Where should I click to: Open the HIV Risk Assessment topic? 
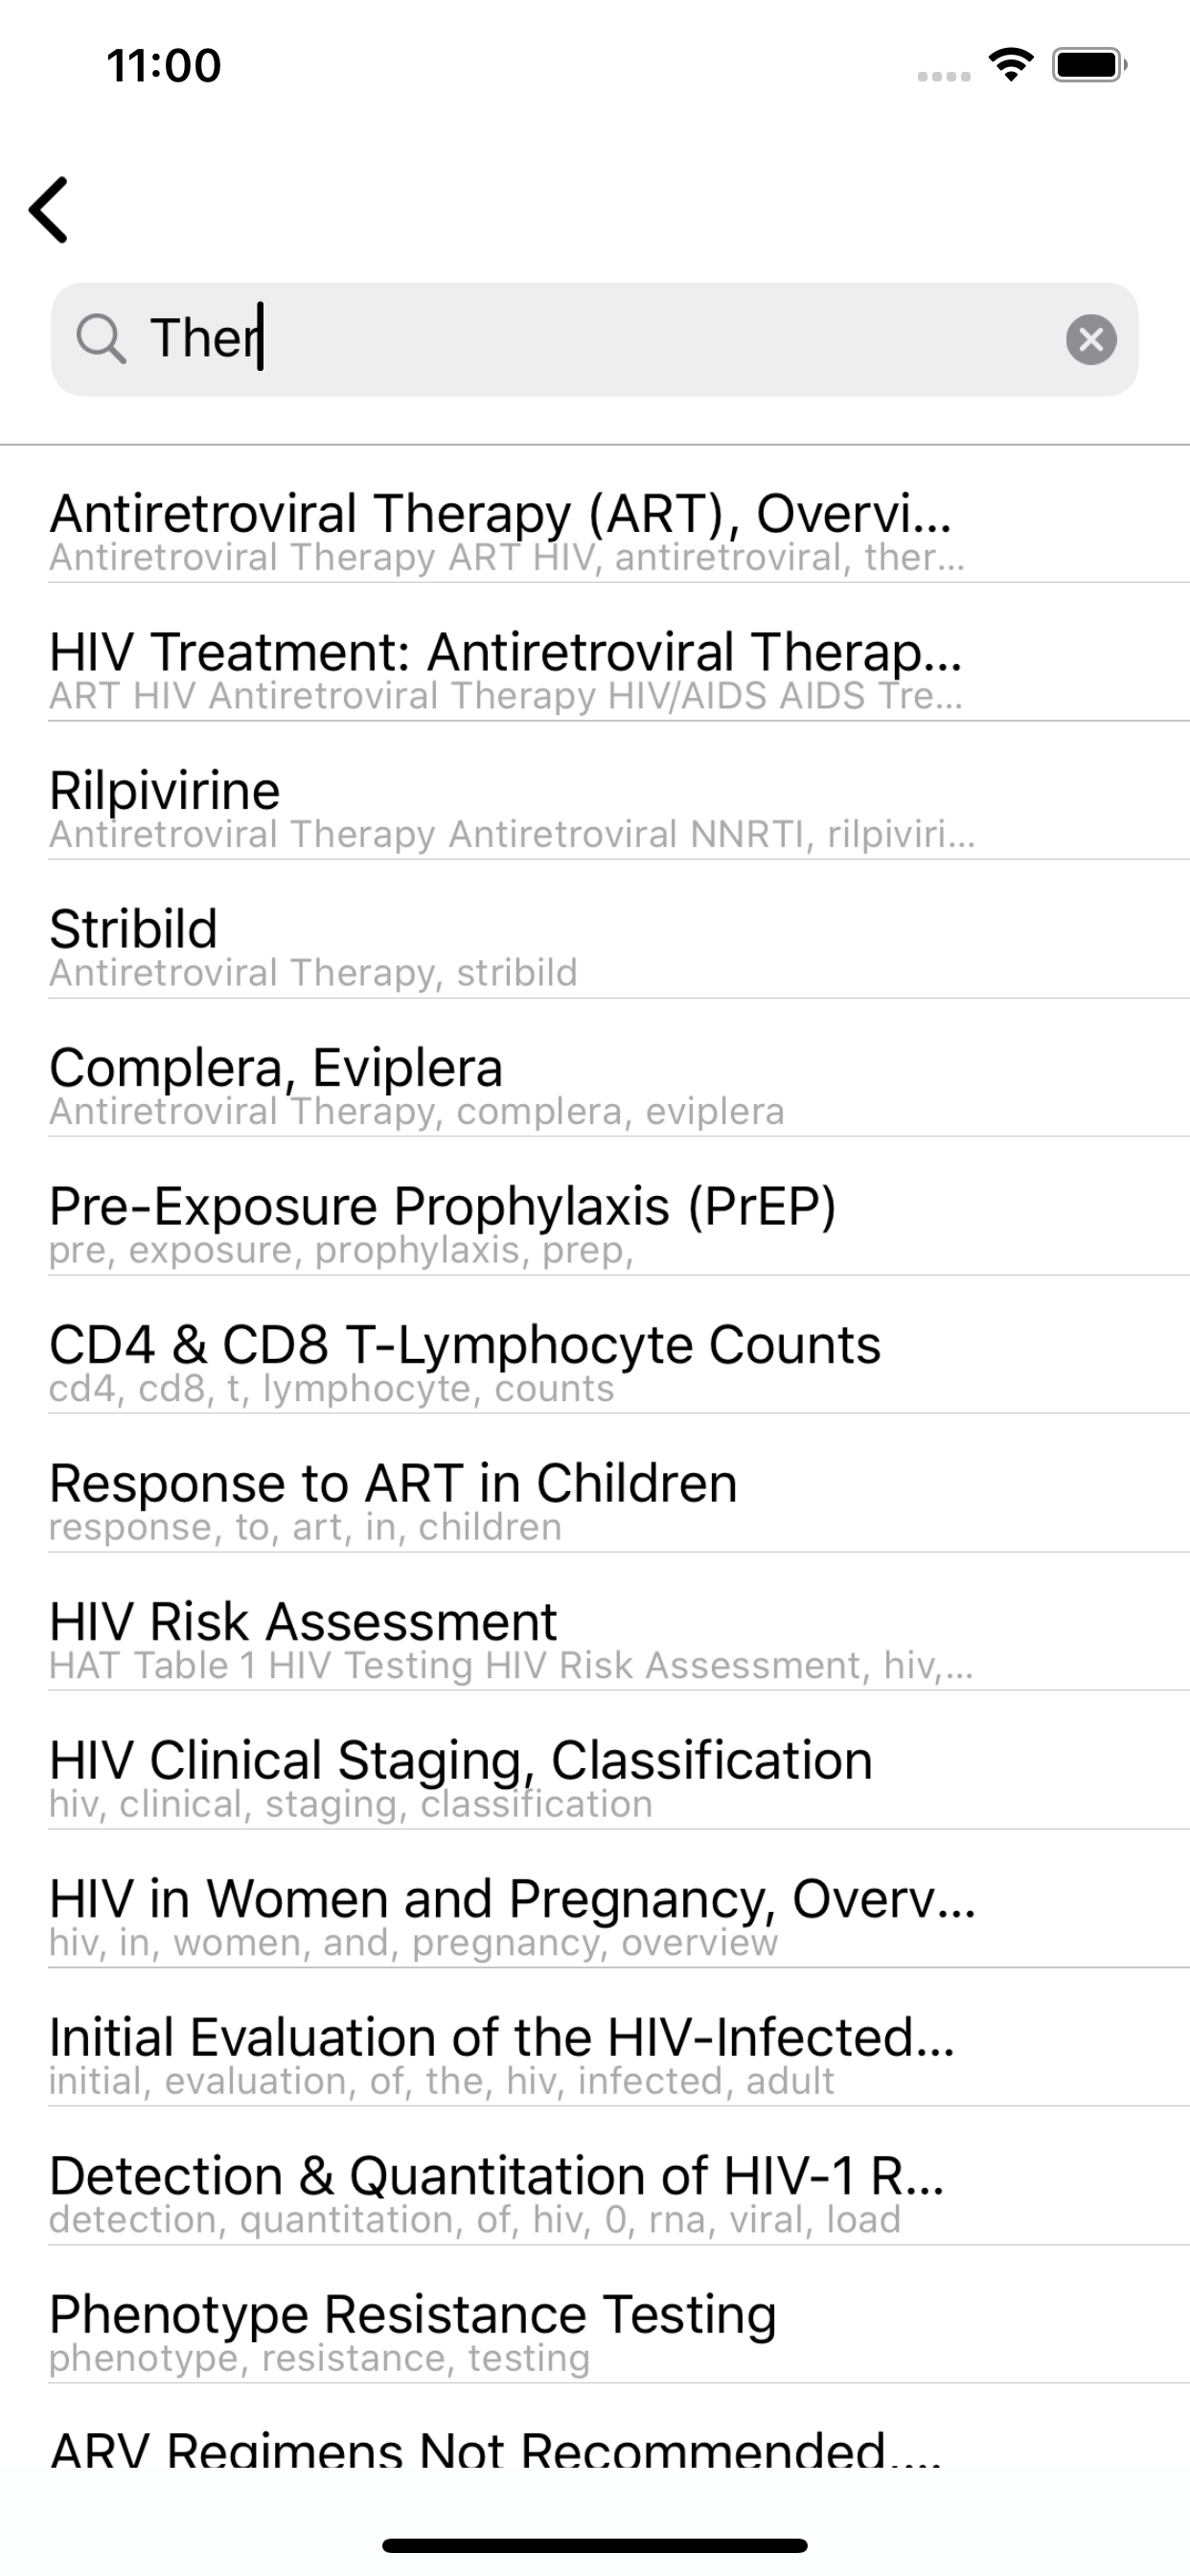click(303, 1637)
